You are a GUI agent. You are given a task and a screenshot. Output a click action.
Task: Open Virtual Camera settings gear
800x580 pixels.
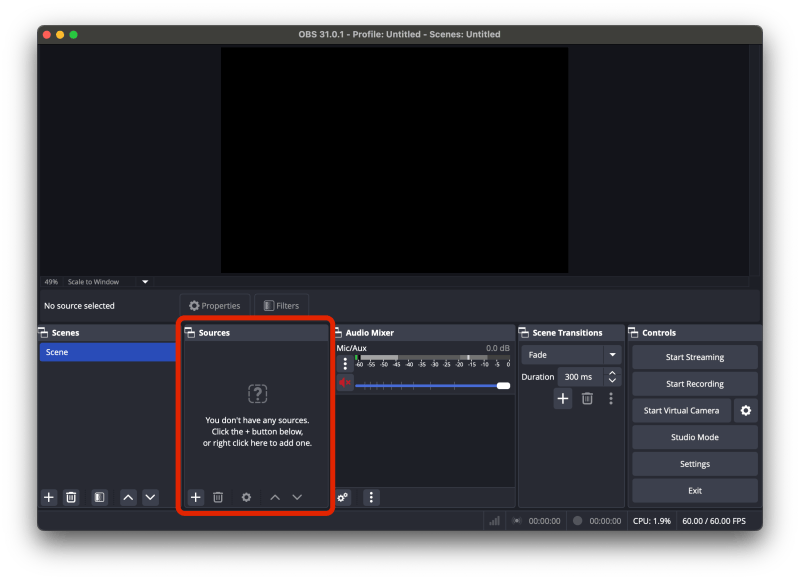(745, 410)
